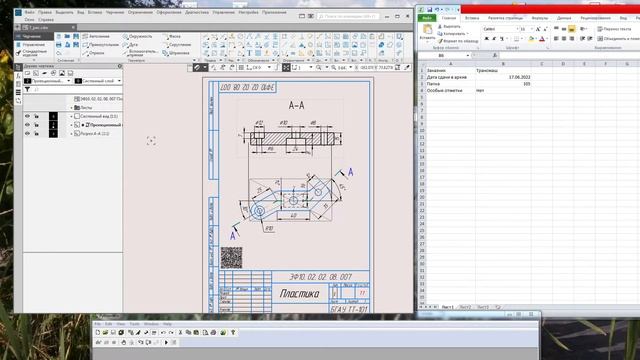Viewport: 640px width, 360px height.
Task: Open the Справка menu in KOMPAS
Action: point(46,19)
